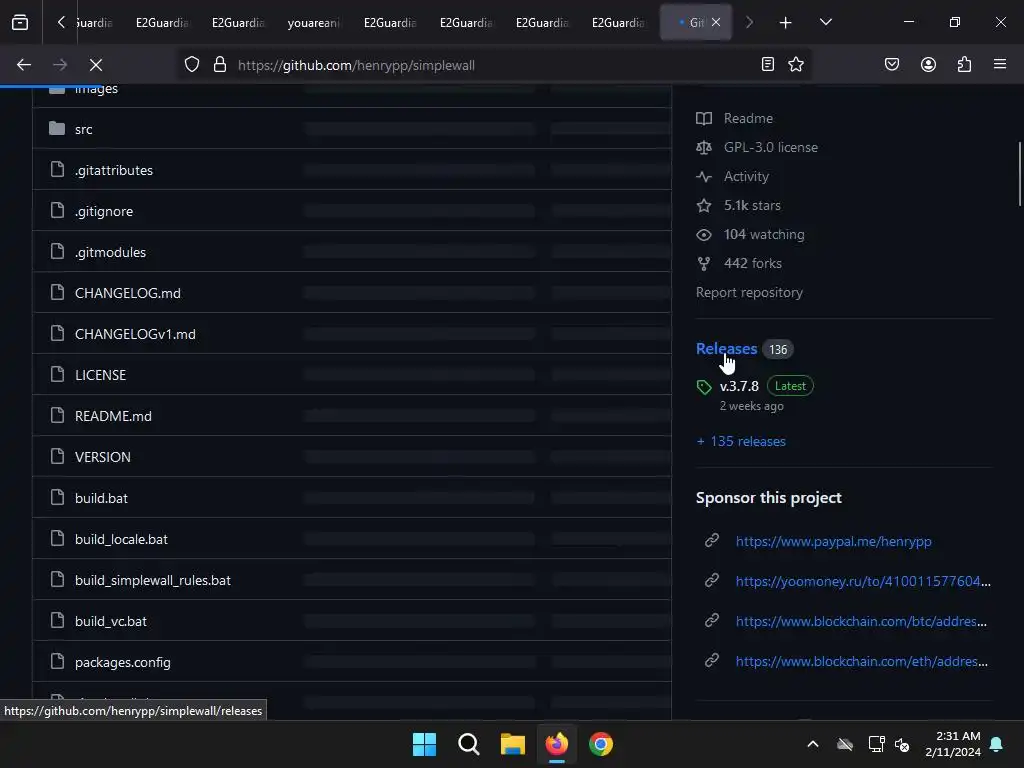Click the src folder icon
This screenshot has height=768, width=1024.
pyautogui.click(x=57, y=129)
